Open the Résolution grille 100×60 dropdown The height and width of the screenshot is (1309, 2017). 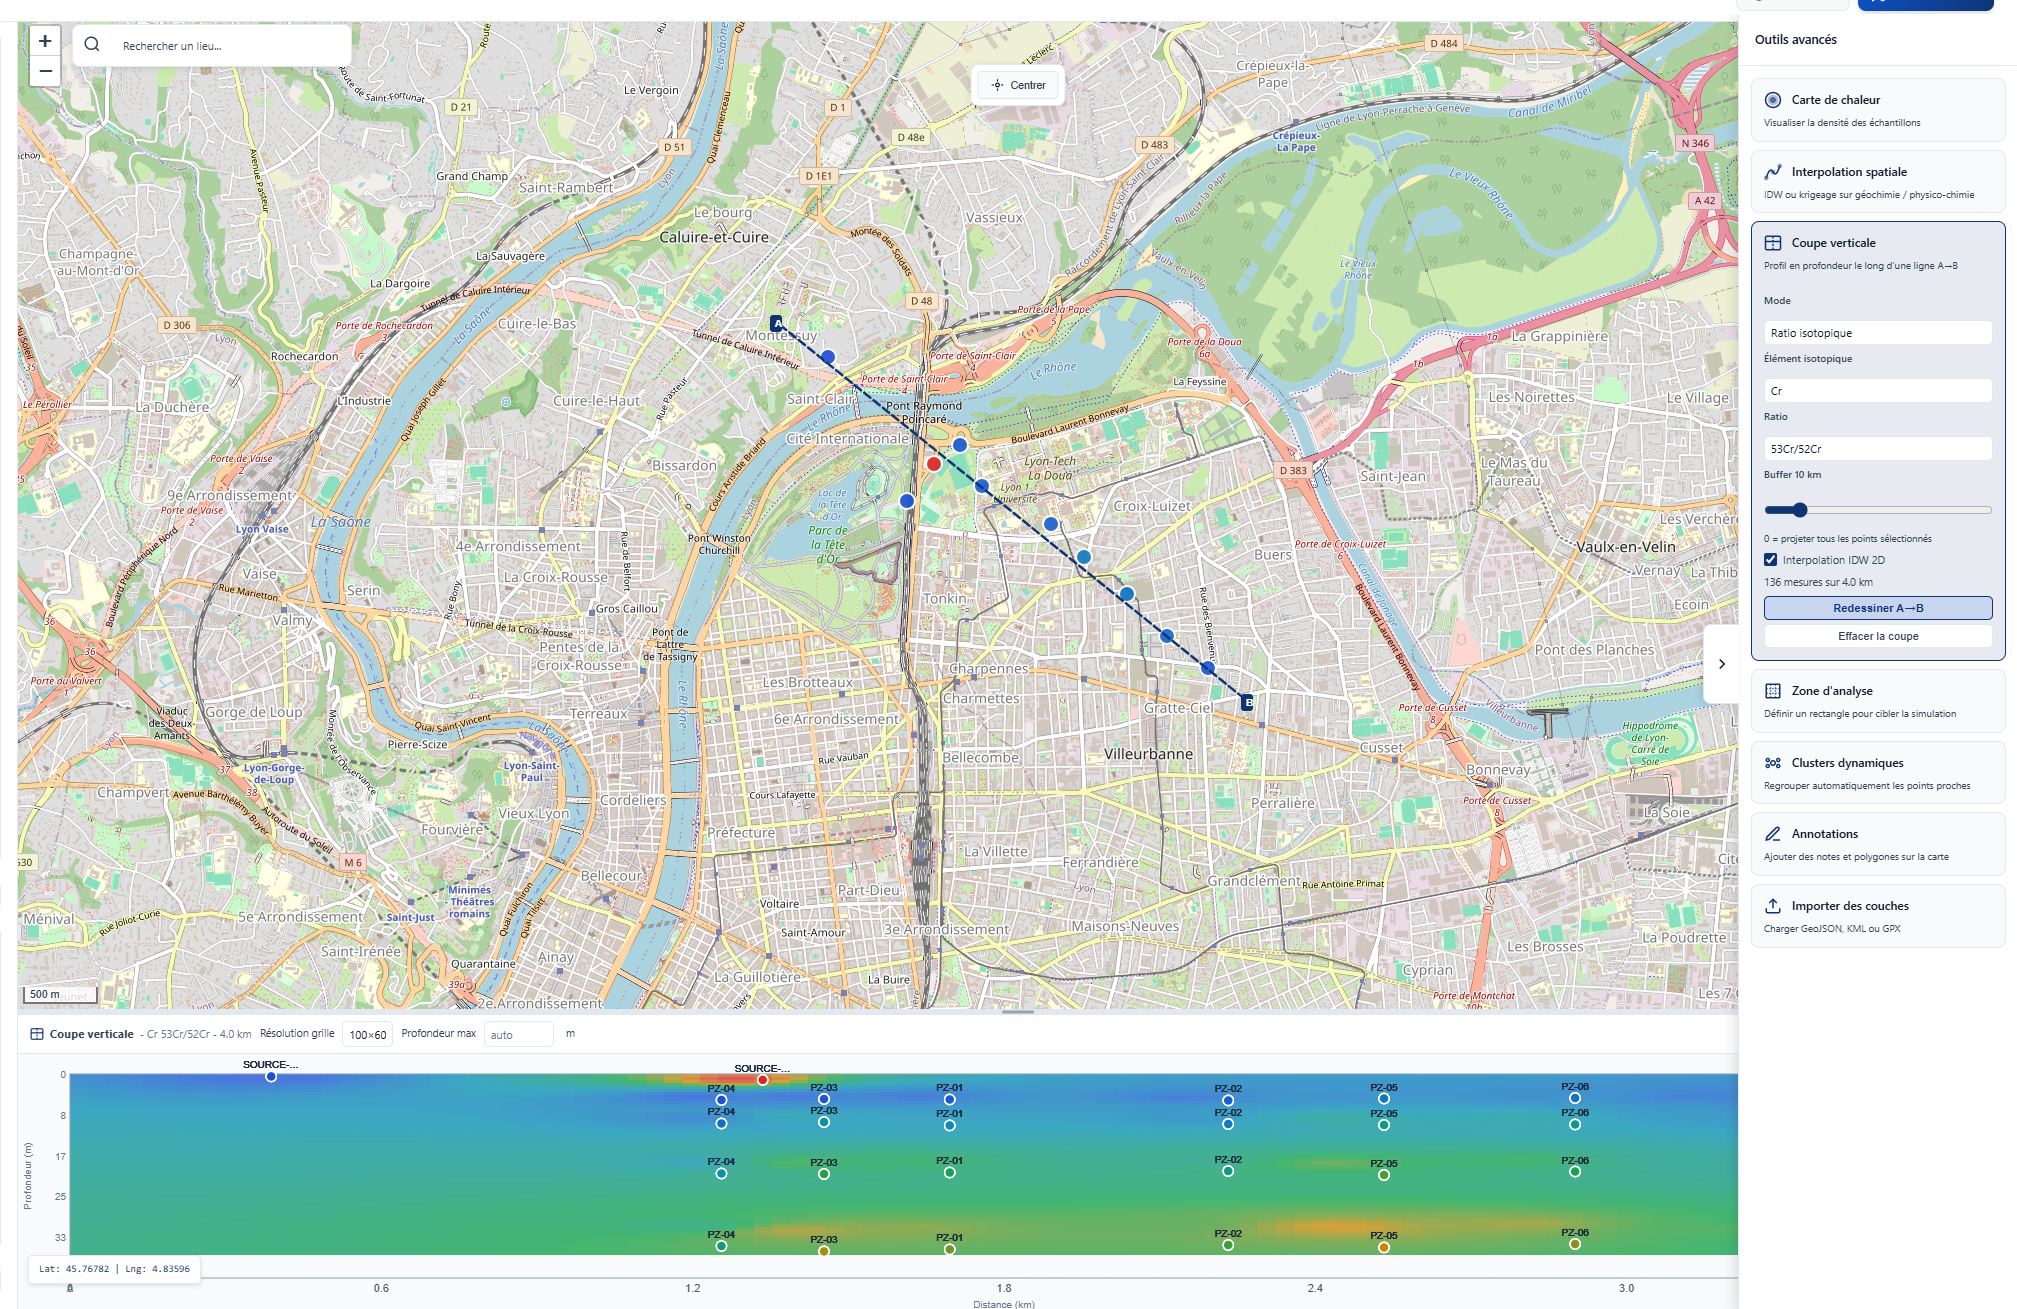(368, 1034)
